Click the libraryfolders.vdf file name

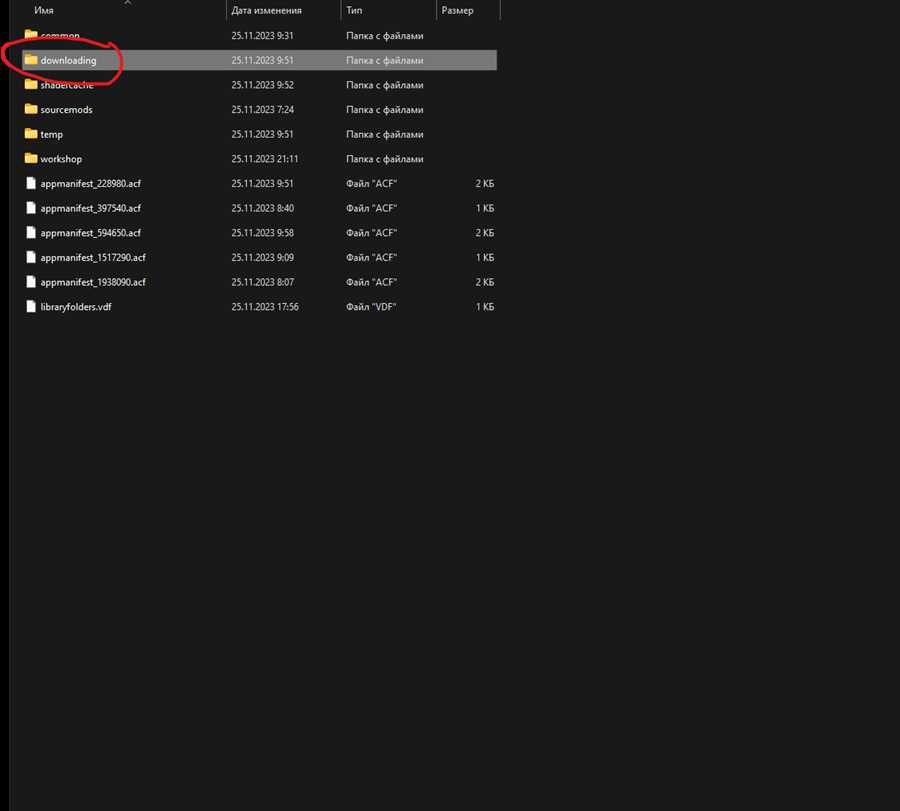[76, 306]
